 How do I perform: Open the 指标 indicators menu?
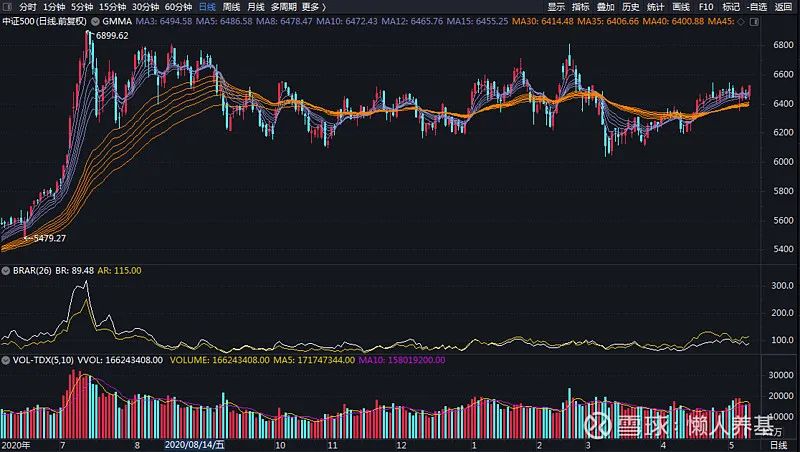[581, 7]
